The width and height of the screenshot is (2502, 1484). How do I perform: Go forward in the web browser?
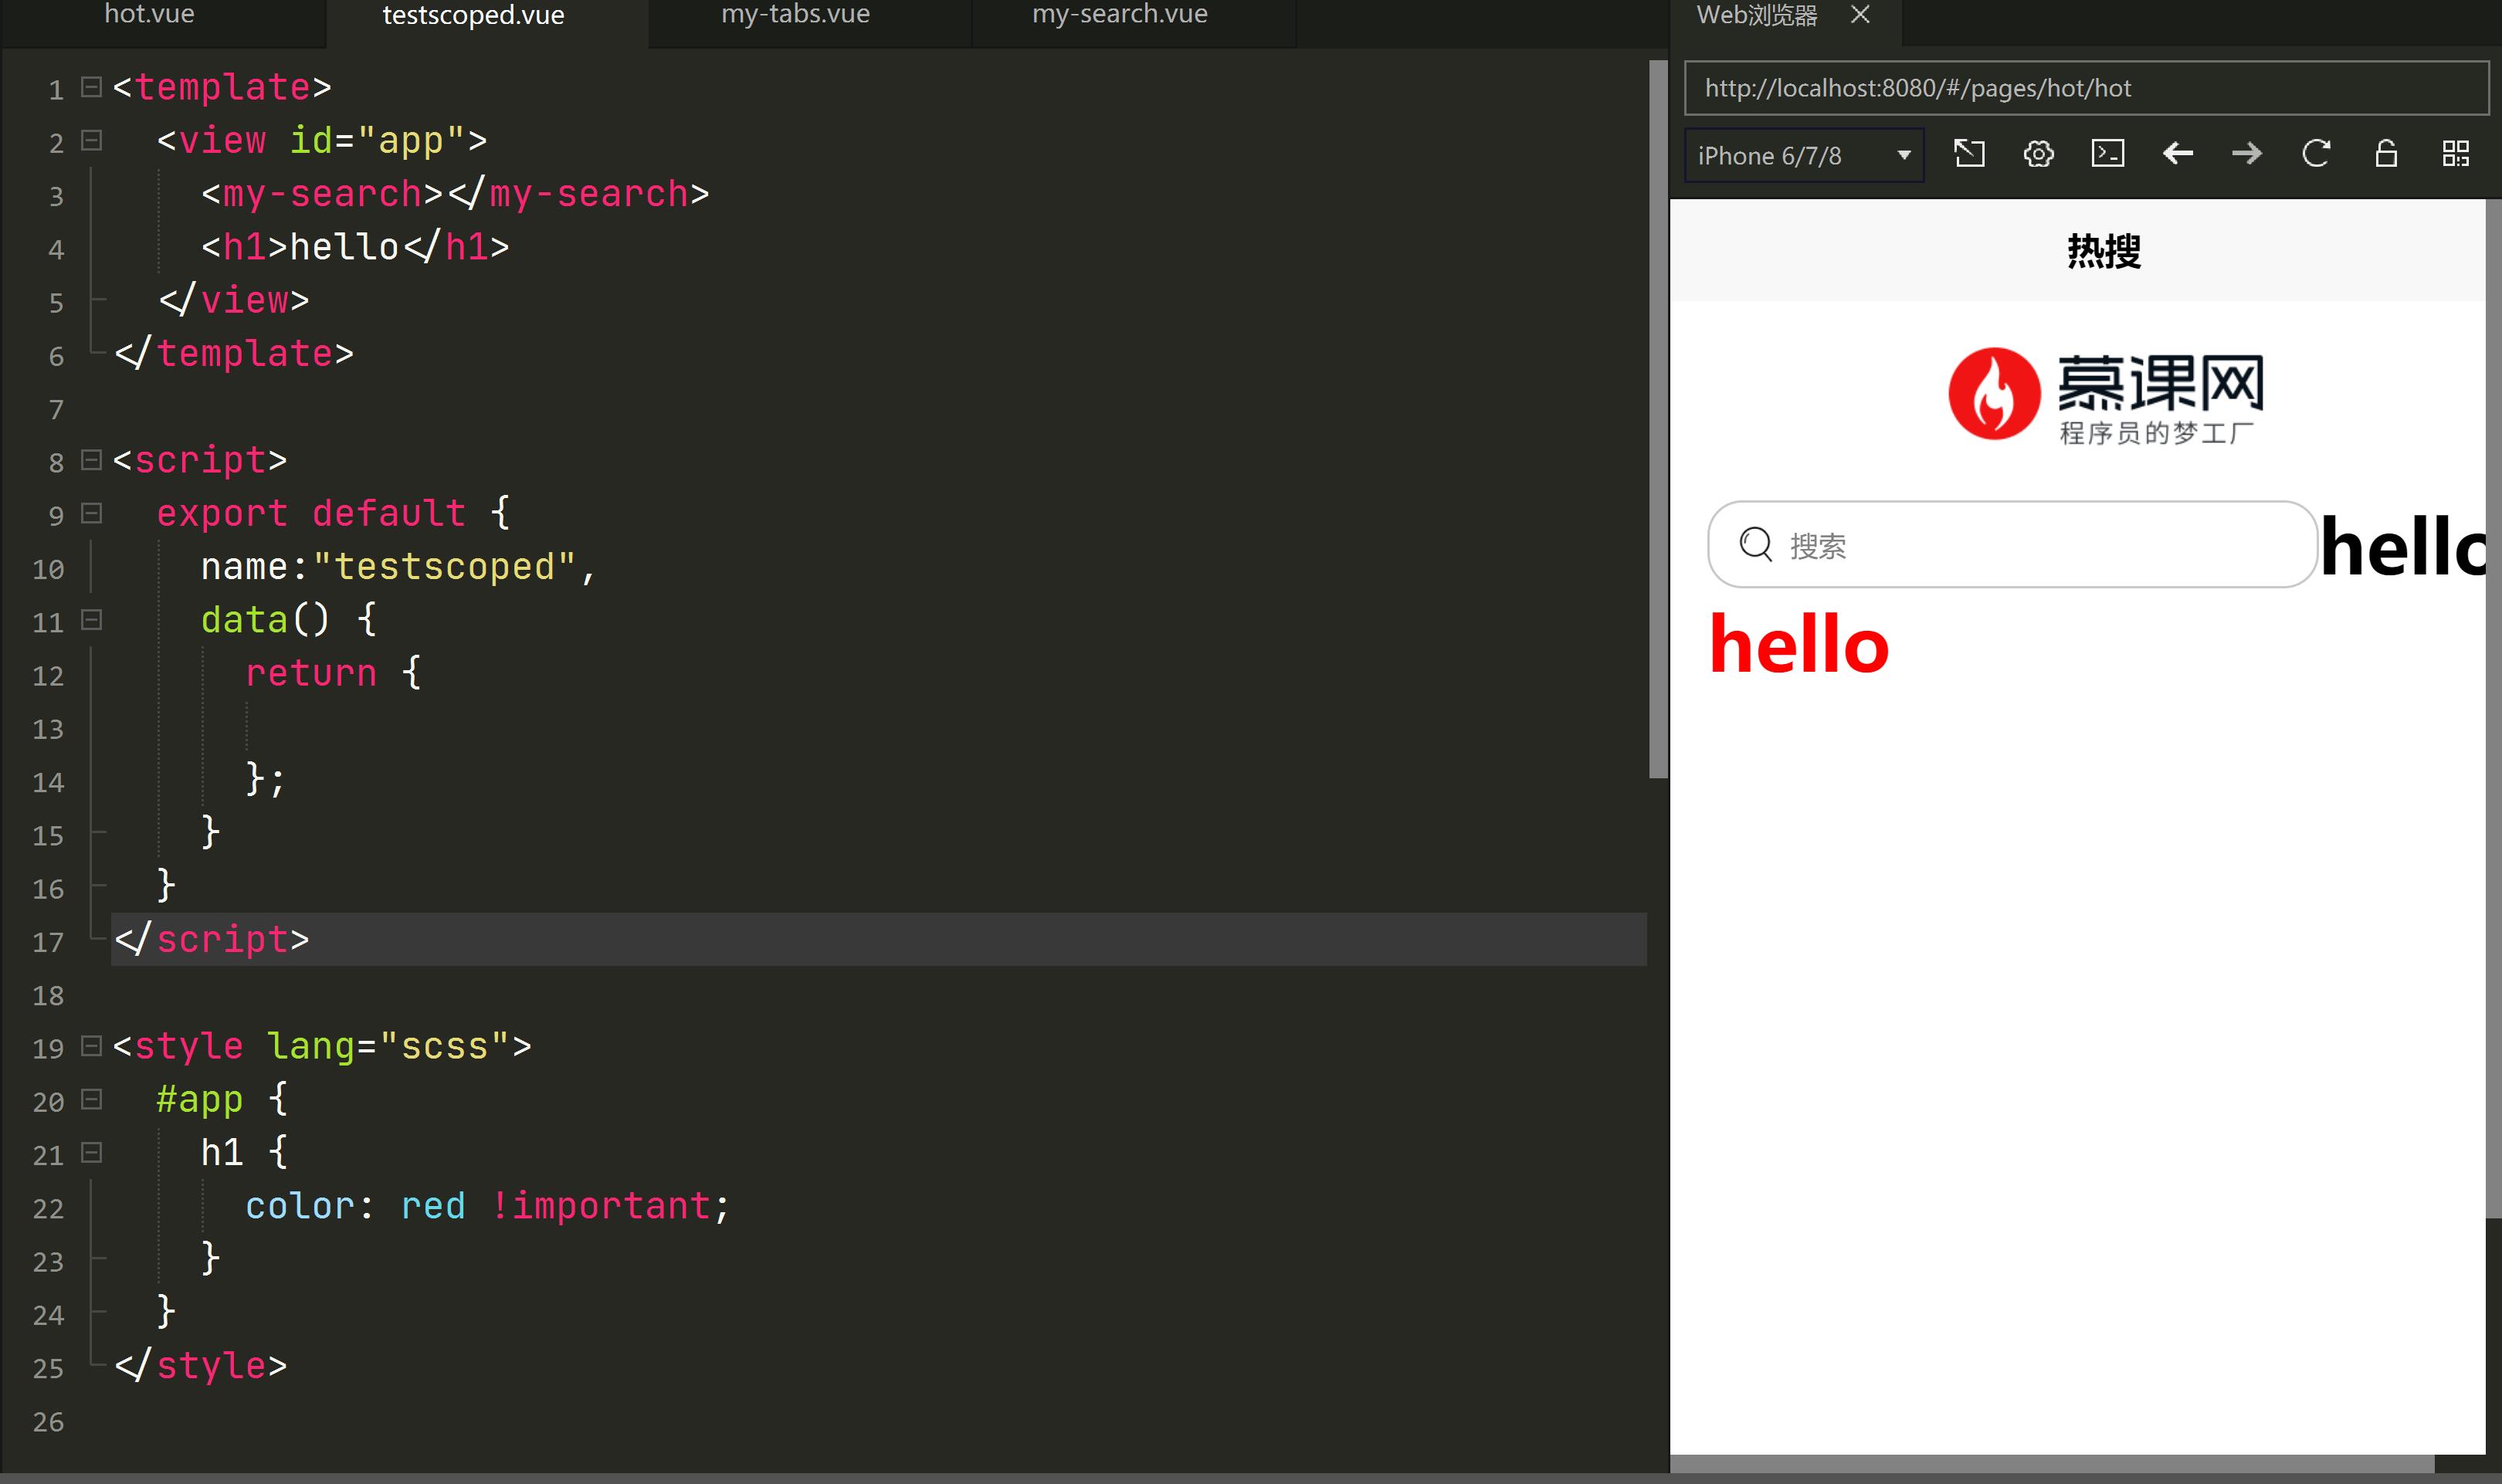click(x=2247, y=154)
